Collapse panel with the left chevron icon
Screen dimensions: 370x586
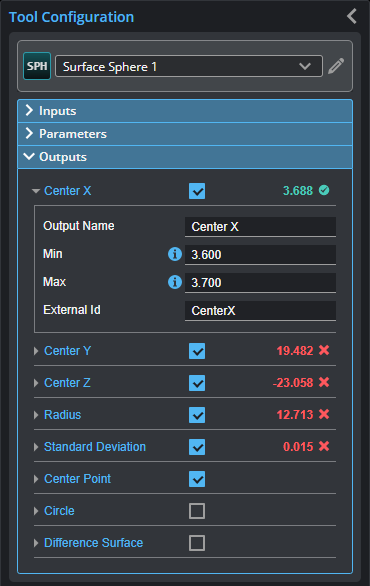click(x=352, y=16)
